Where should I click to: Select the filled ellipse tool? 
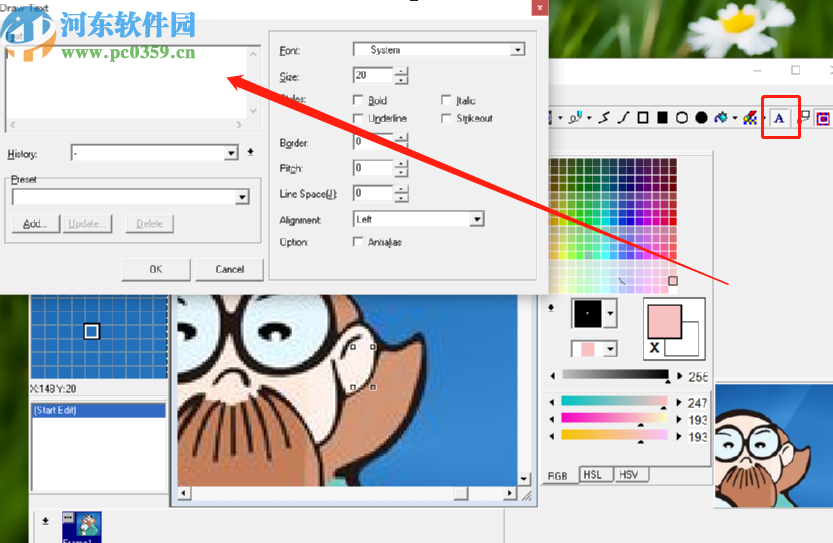(x=701, y=118)
